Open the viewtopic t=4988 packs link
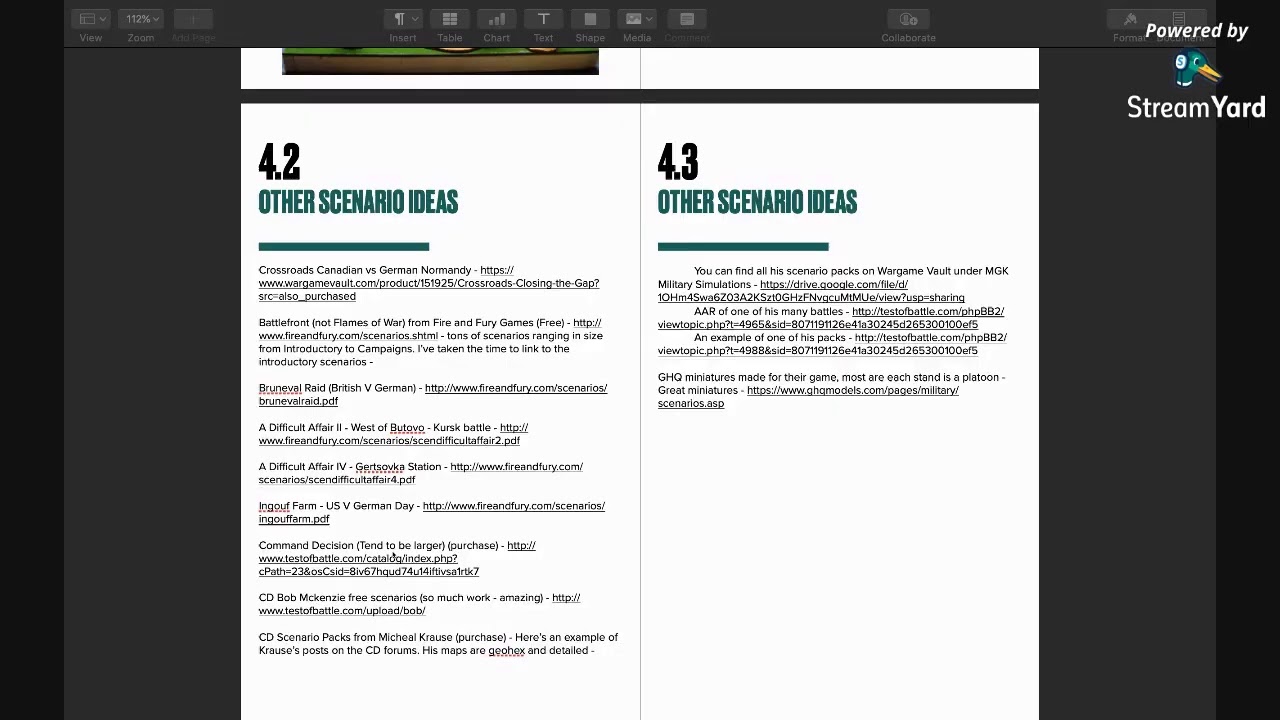Viewport: 1280px width, 720px height. click(x=817, y=350)
